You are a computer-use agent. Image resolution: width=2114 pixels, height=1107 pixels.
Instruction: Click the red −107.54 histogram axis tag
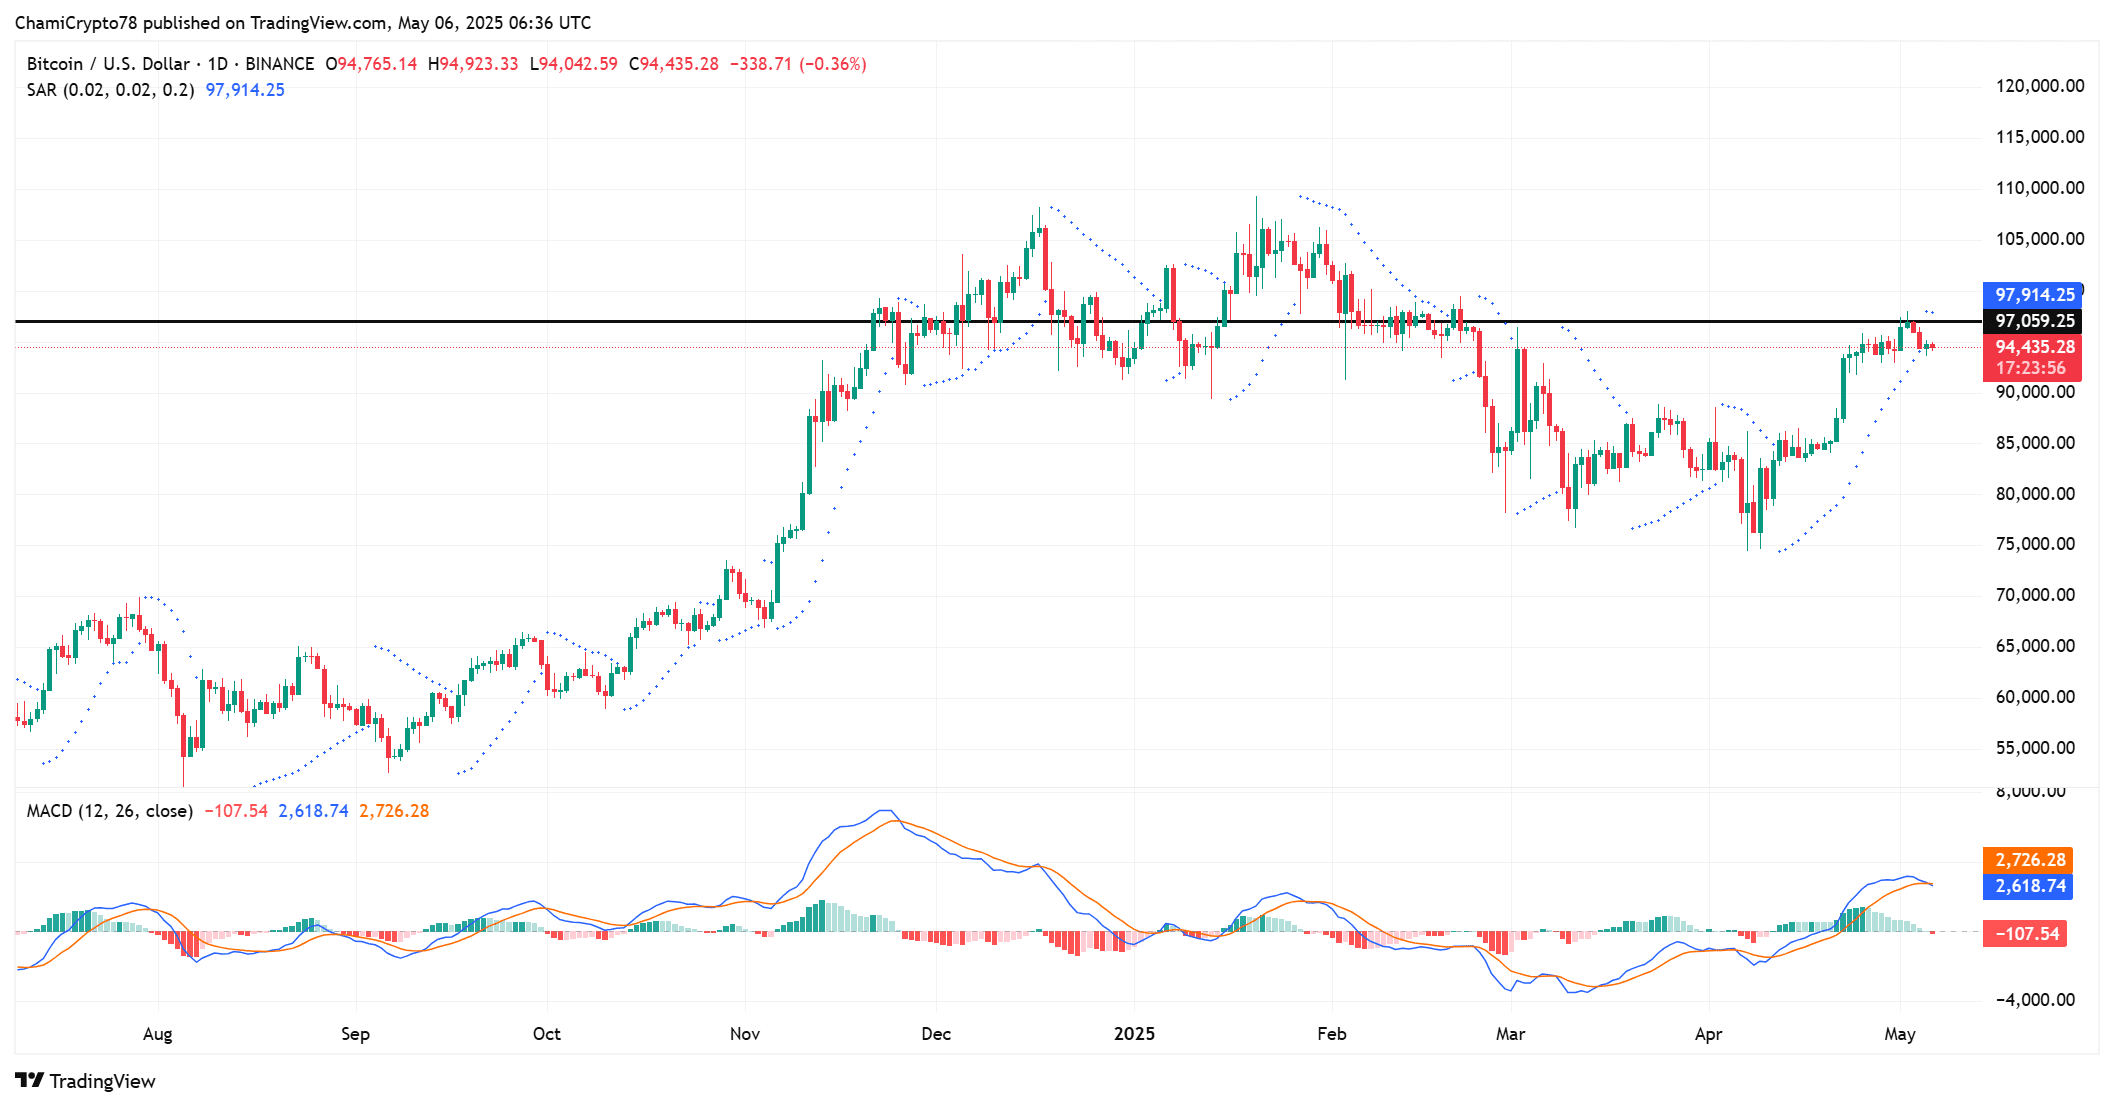click(x=2026, y=934)
